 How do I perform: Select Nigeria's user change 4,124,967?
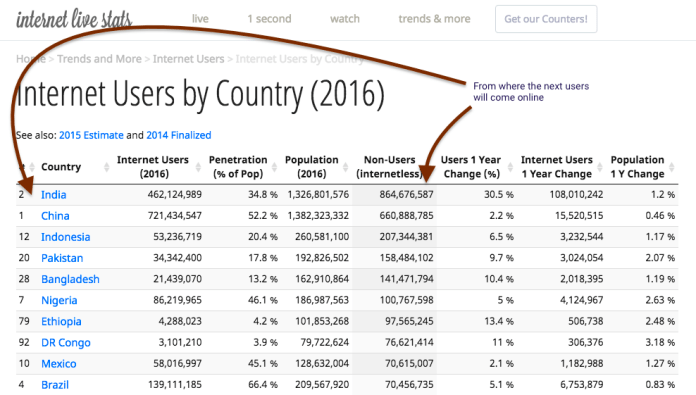point(581,300)
